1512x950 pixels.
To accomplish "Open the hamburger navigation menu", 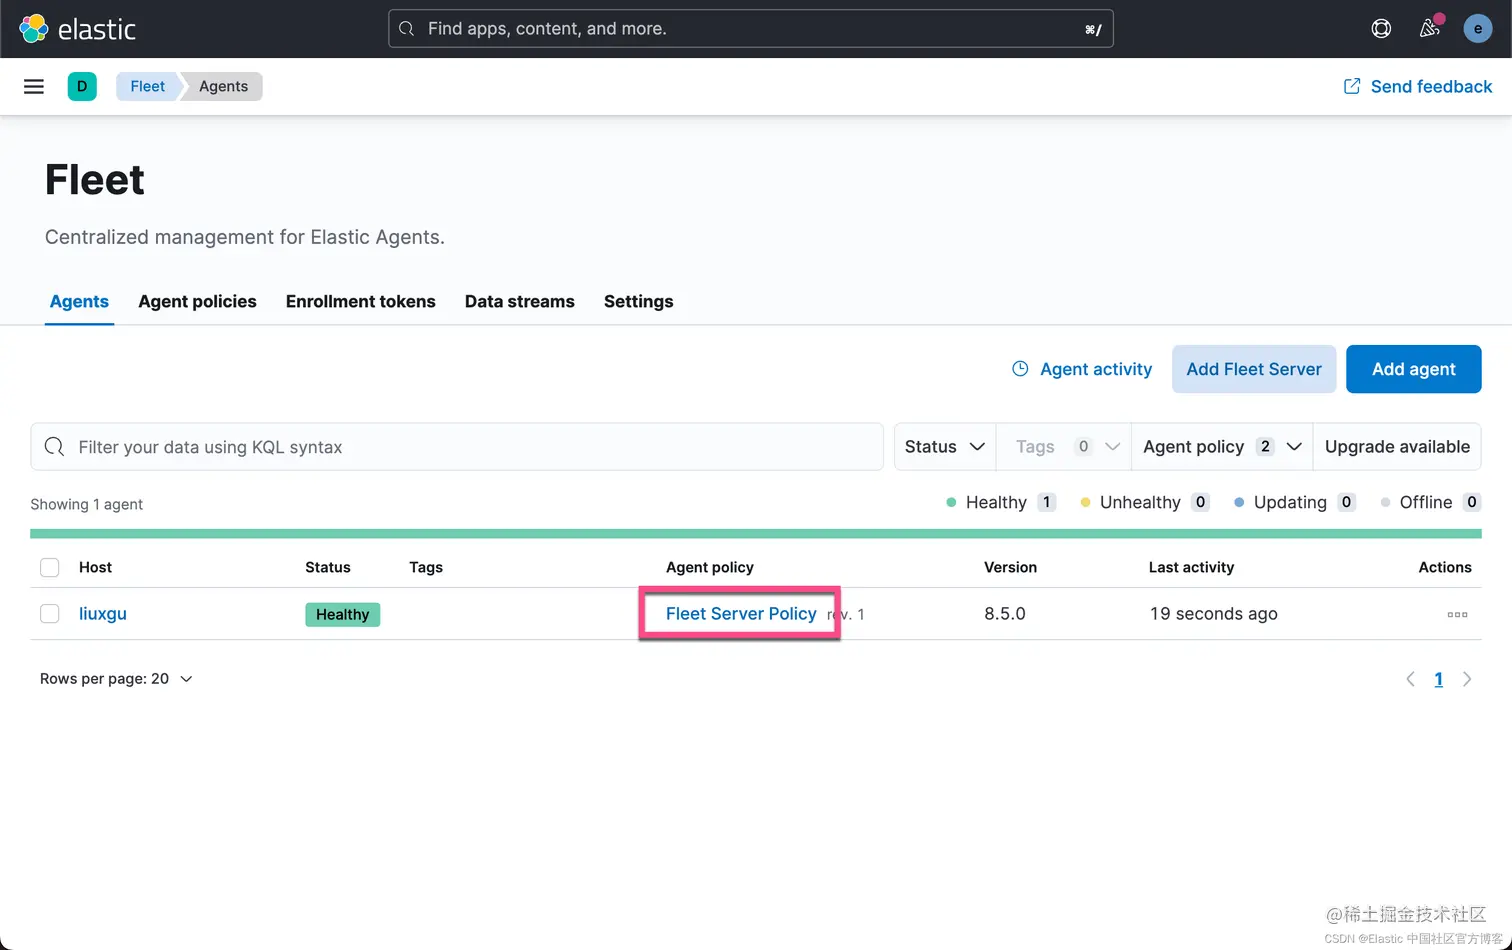I will 34,86.
